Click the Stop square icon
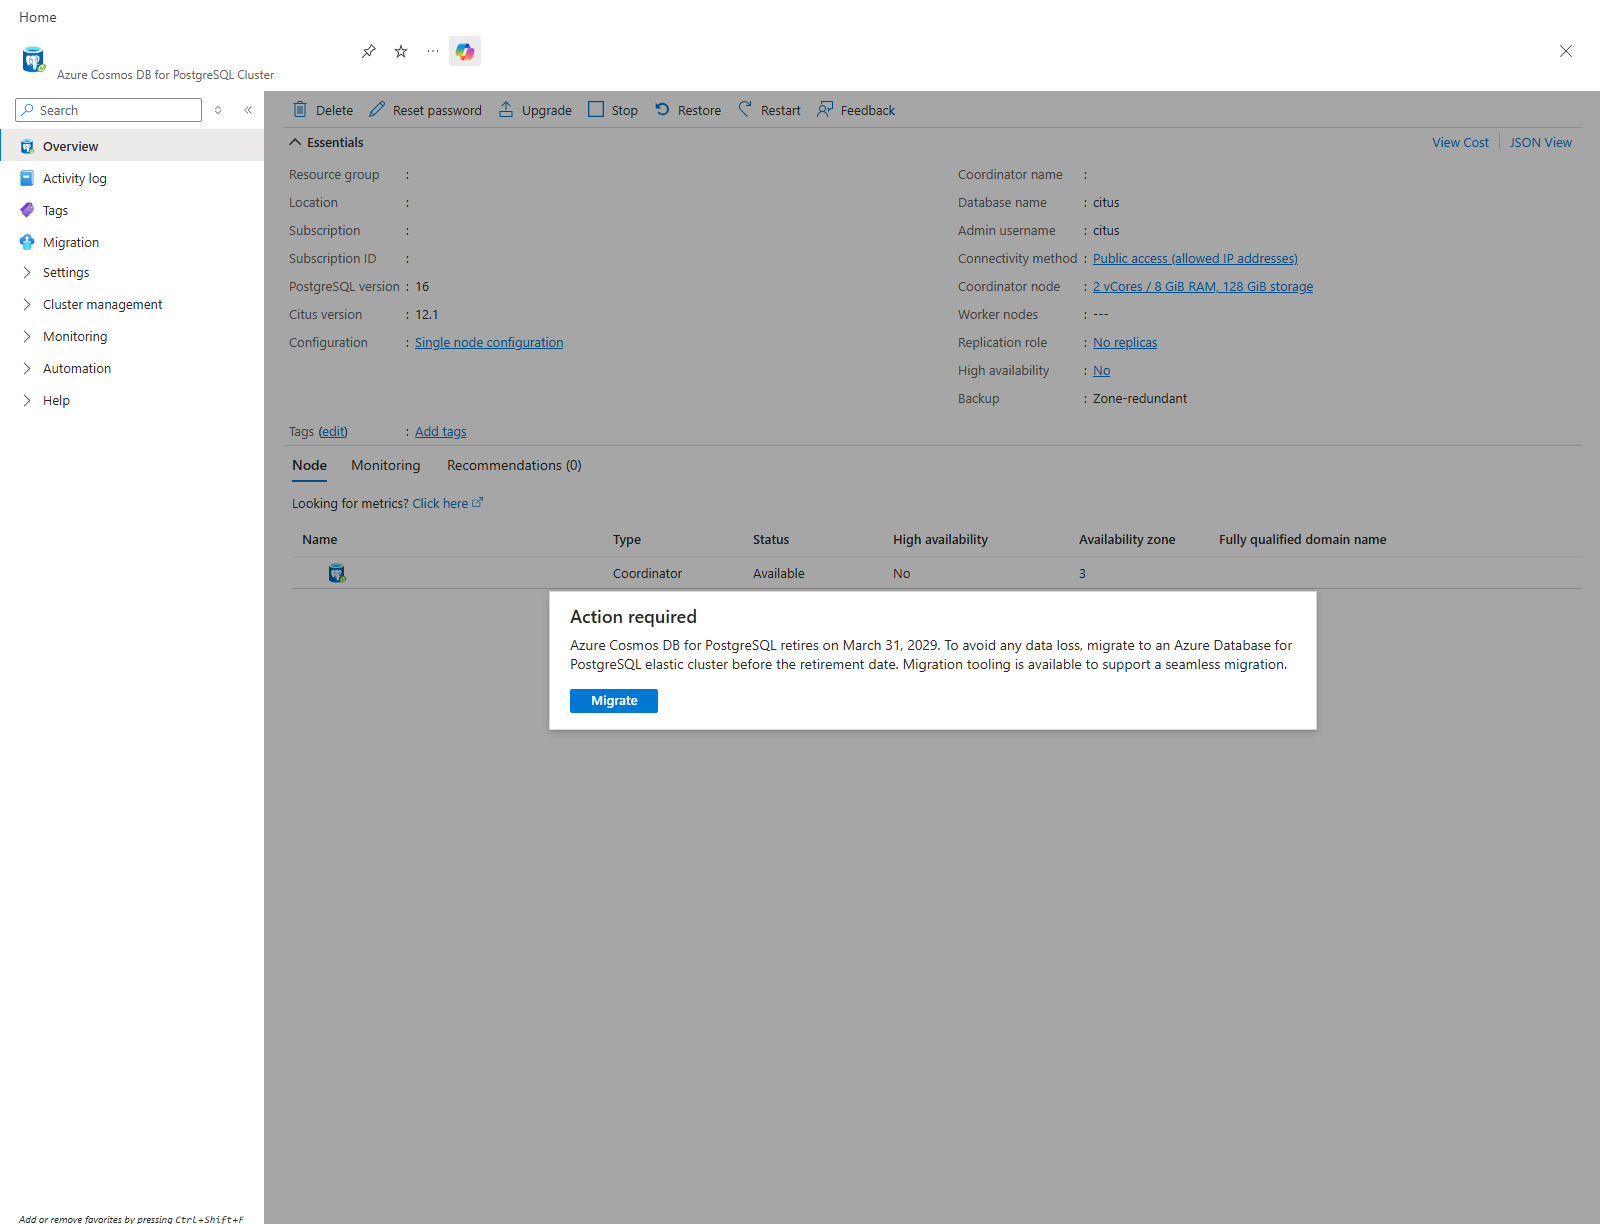1600x1224 pixels. pos(596,109)
